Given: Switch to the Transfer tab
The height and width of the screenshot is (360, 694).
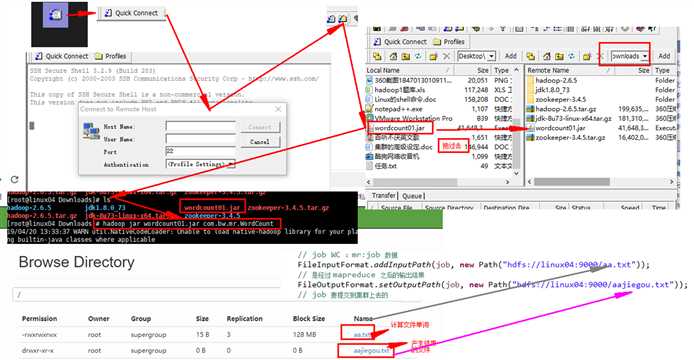Looking at the screenshot, I should coord(383,195).
